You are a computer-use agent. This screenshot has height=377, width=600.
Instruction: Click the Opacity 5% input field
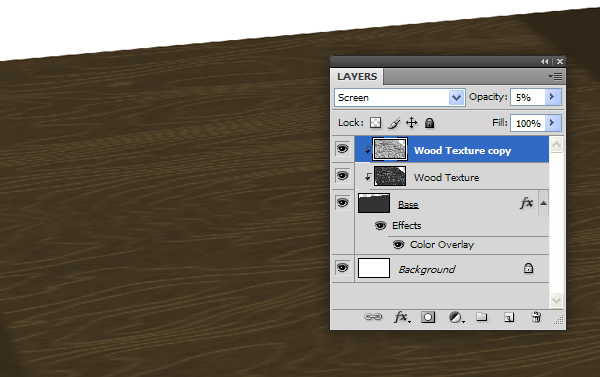click(528, 97)
